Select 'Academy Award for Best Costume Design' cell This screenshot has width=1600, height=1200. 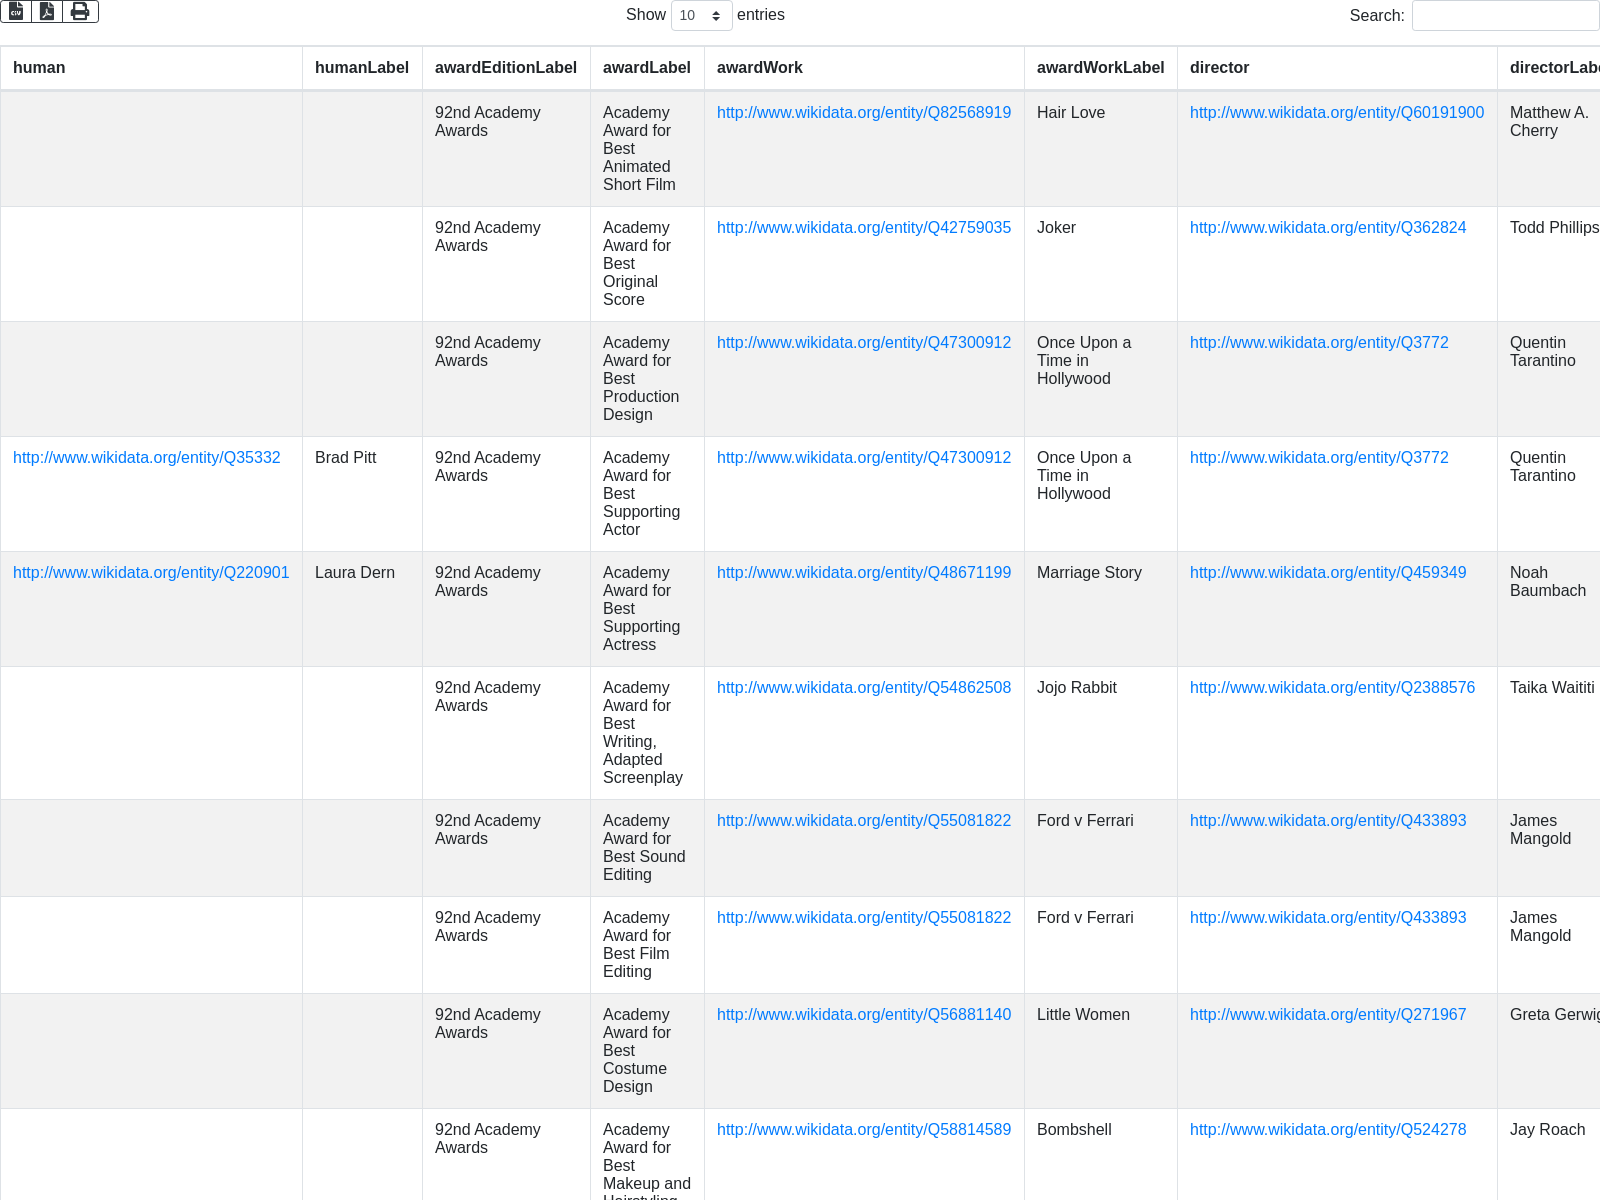[647, 1051]
